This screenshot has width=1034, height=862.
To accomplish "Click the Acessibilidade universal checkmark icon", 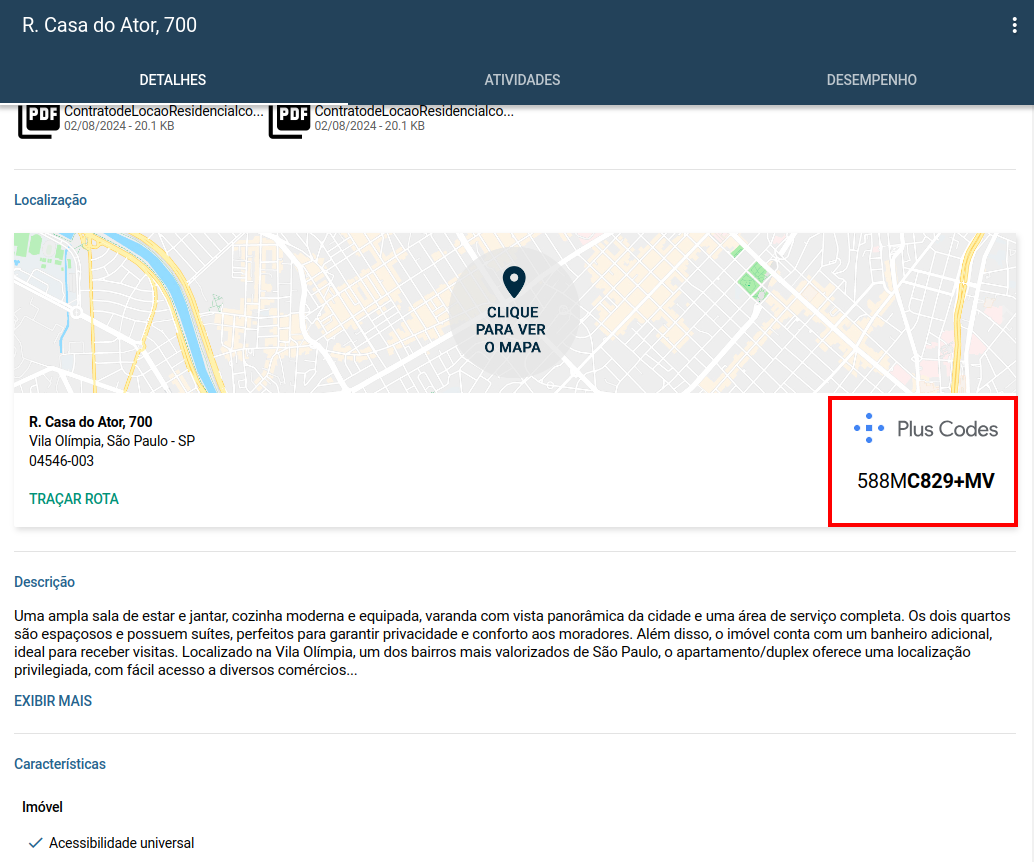I will coord(36,843).
